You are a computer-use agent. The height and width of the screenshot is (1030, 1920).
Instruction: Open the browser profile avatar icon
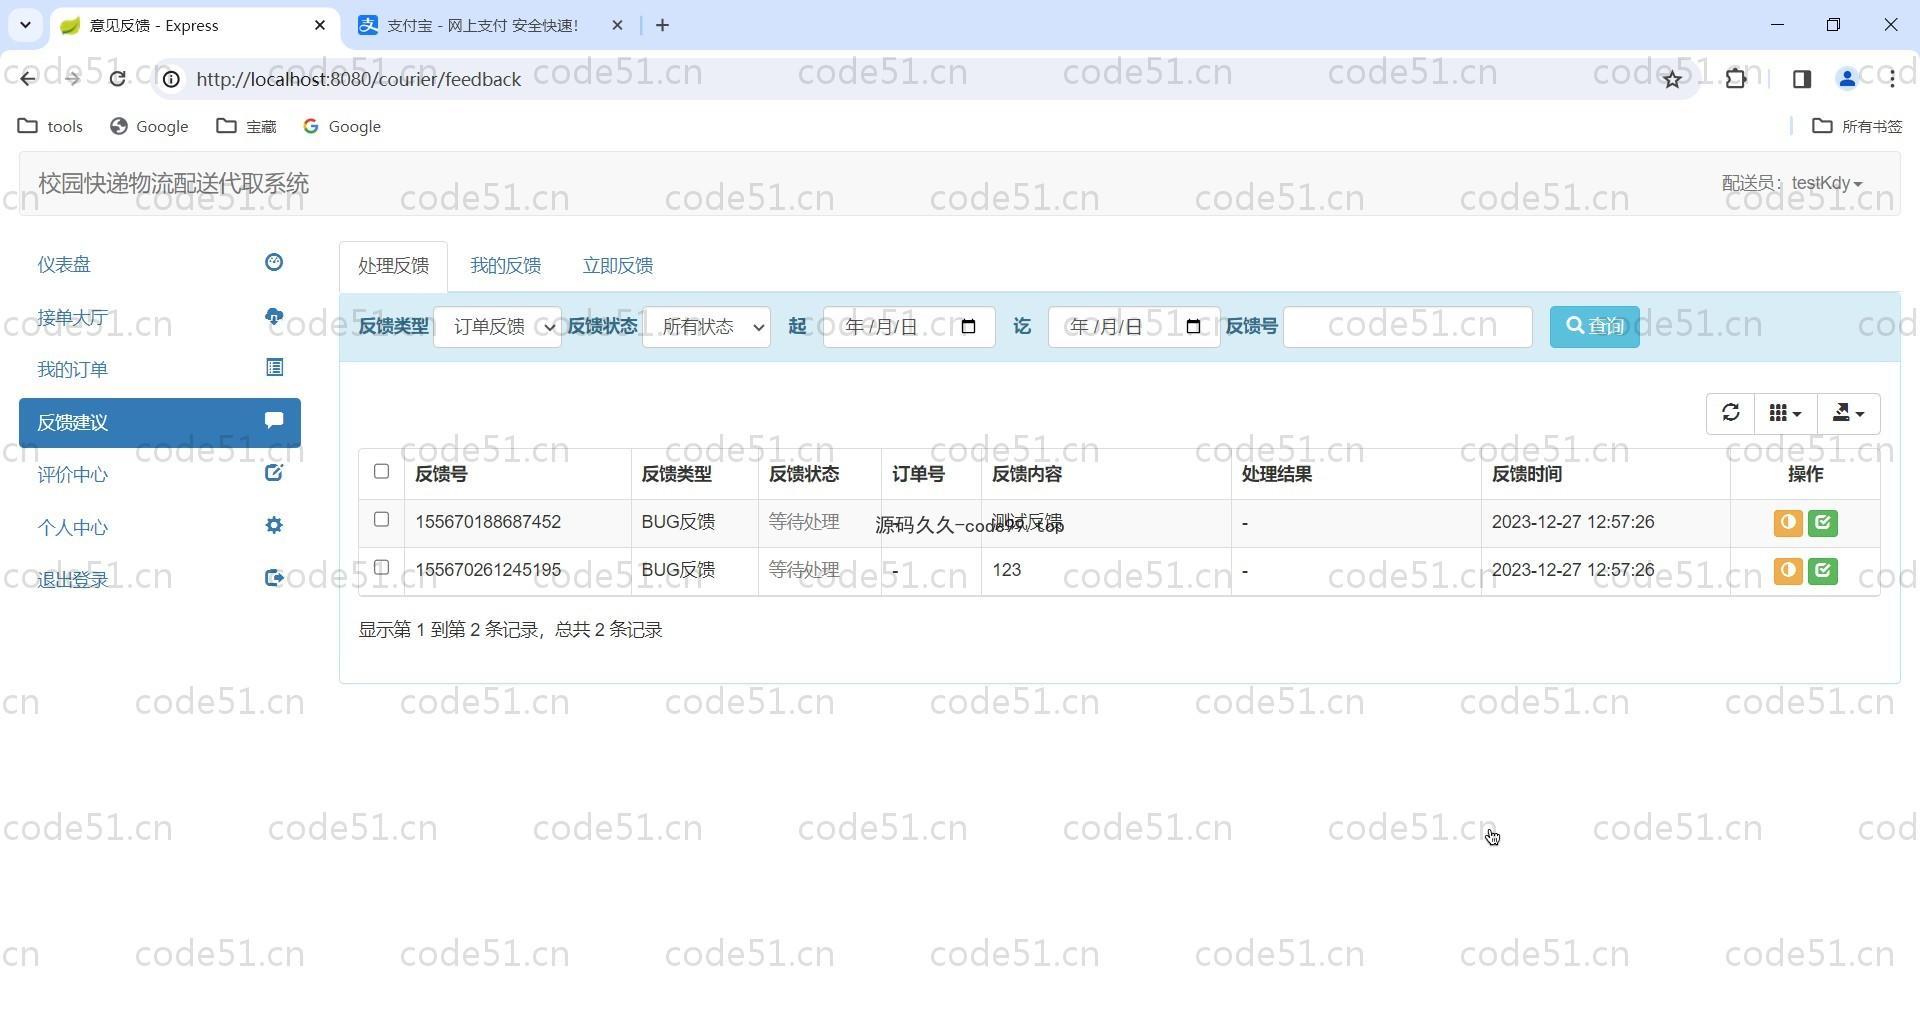(x=1847, y=79)
